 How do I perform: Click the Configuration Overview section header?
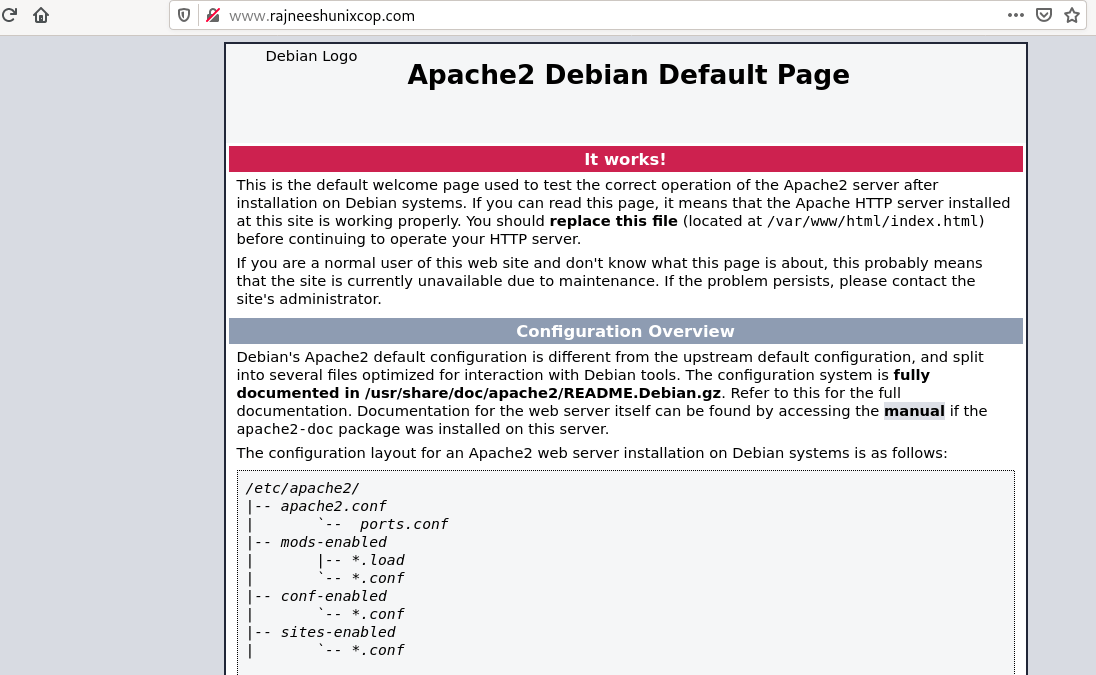tap(626, 331)
